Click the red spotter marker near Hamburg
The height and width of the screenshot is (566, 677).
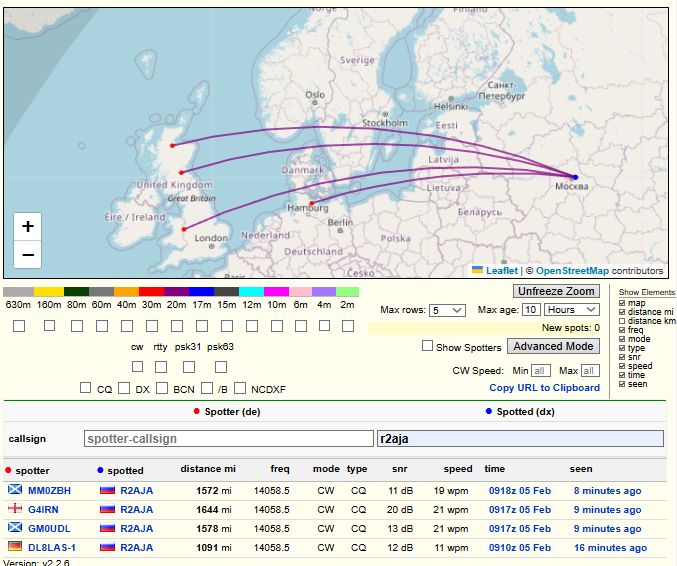[312, 204]
